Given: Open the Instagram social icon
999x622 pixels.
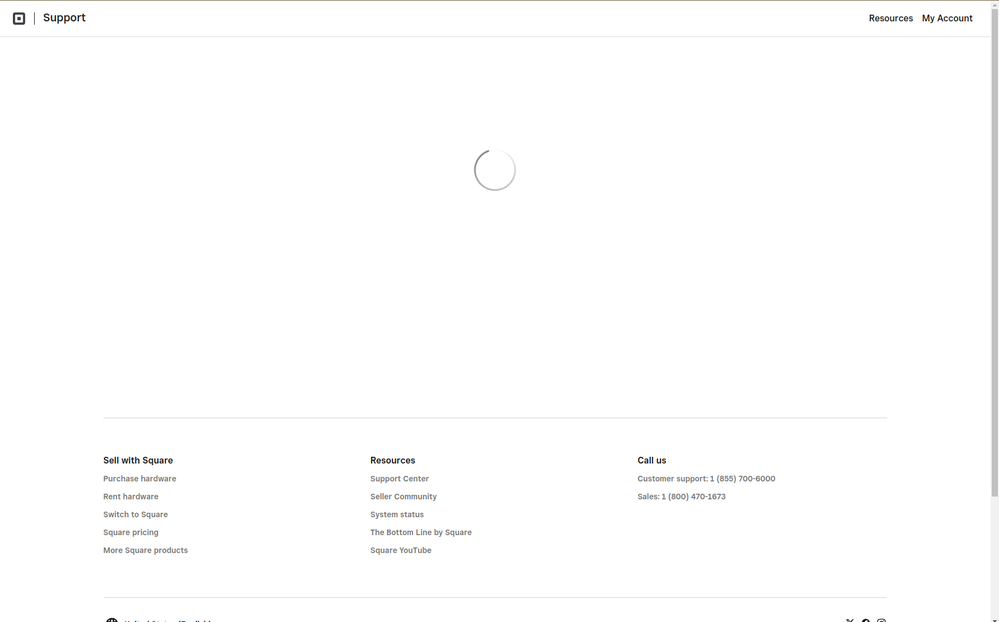Looking at the screenshot, I should [x=881, y=620].
